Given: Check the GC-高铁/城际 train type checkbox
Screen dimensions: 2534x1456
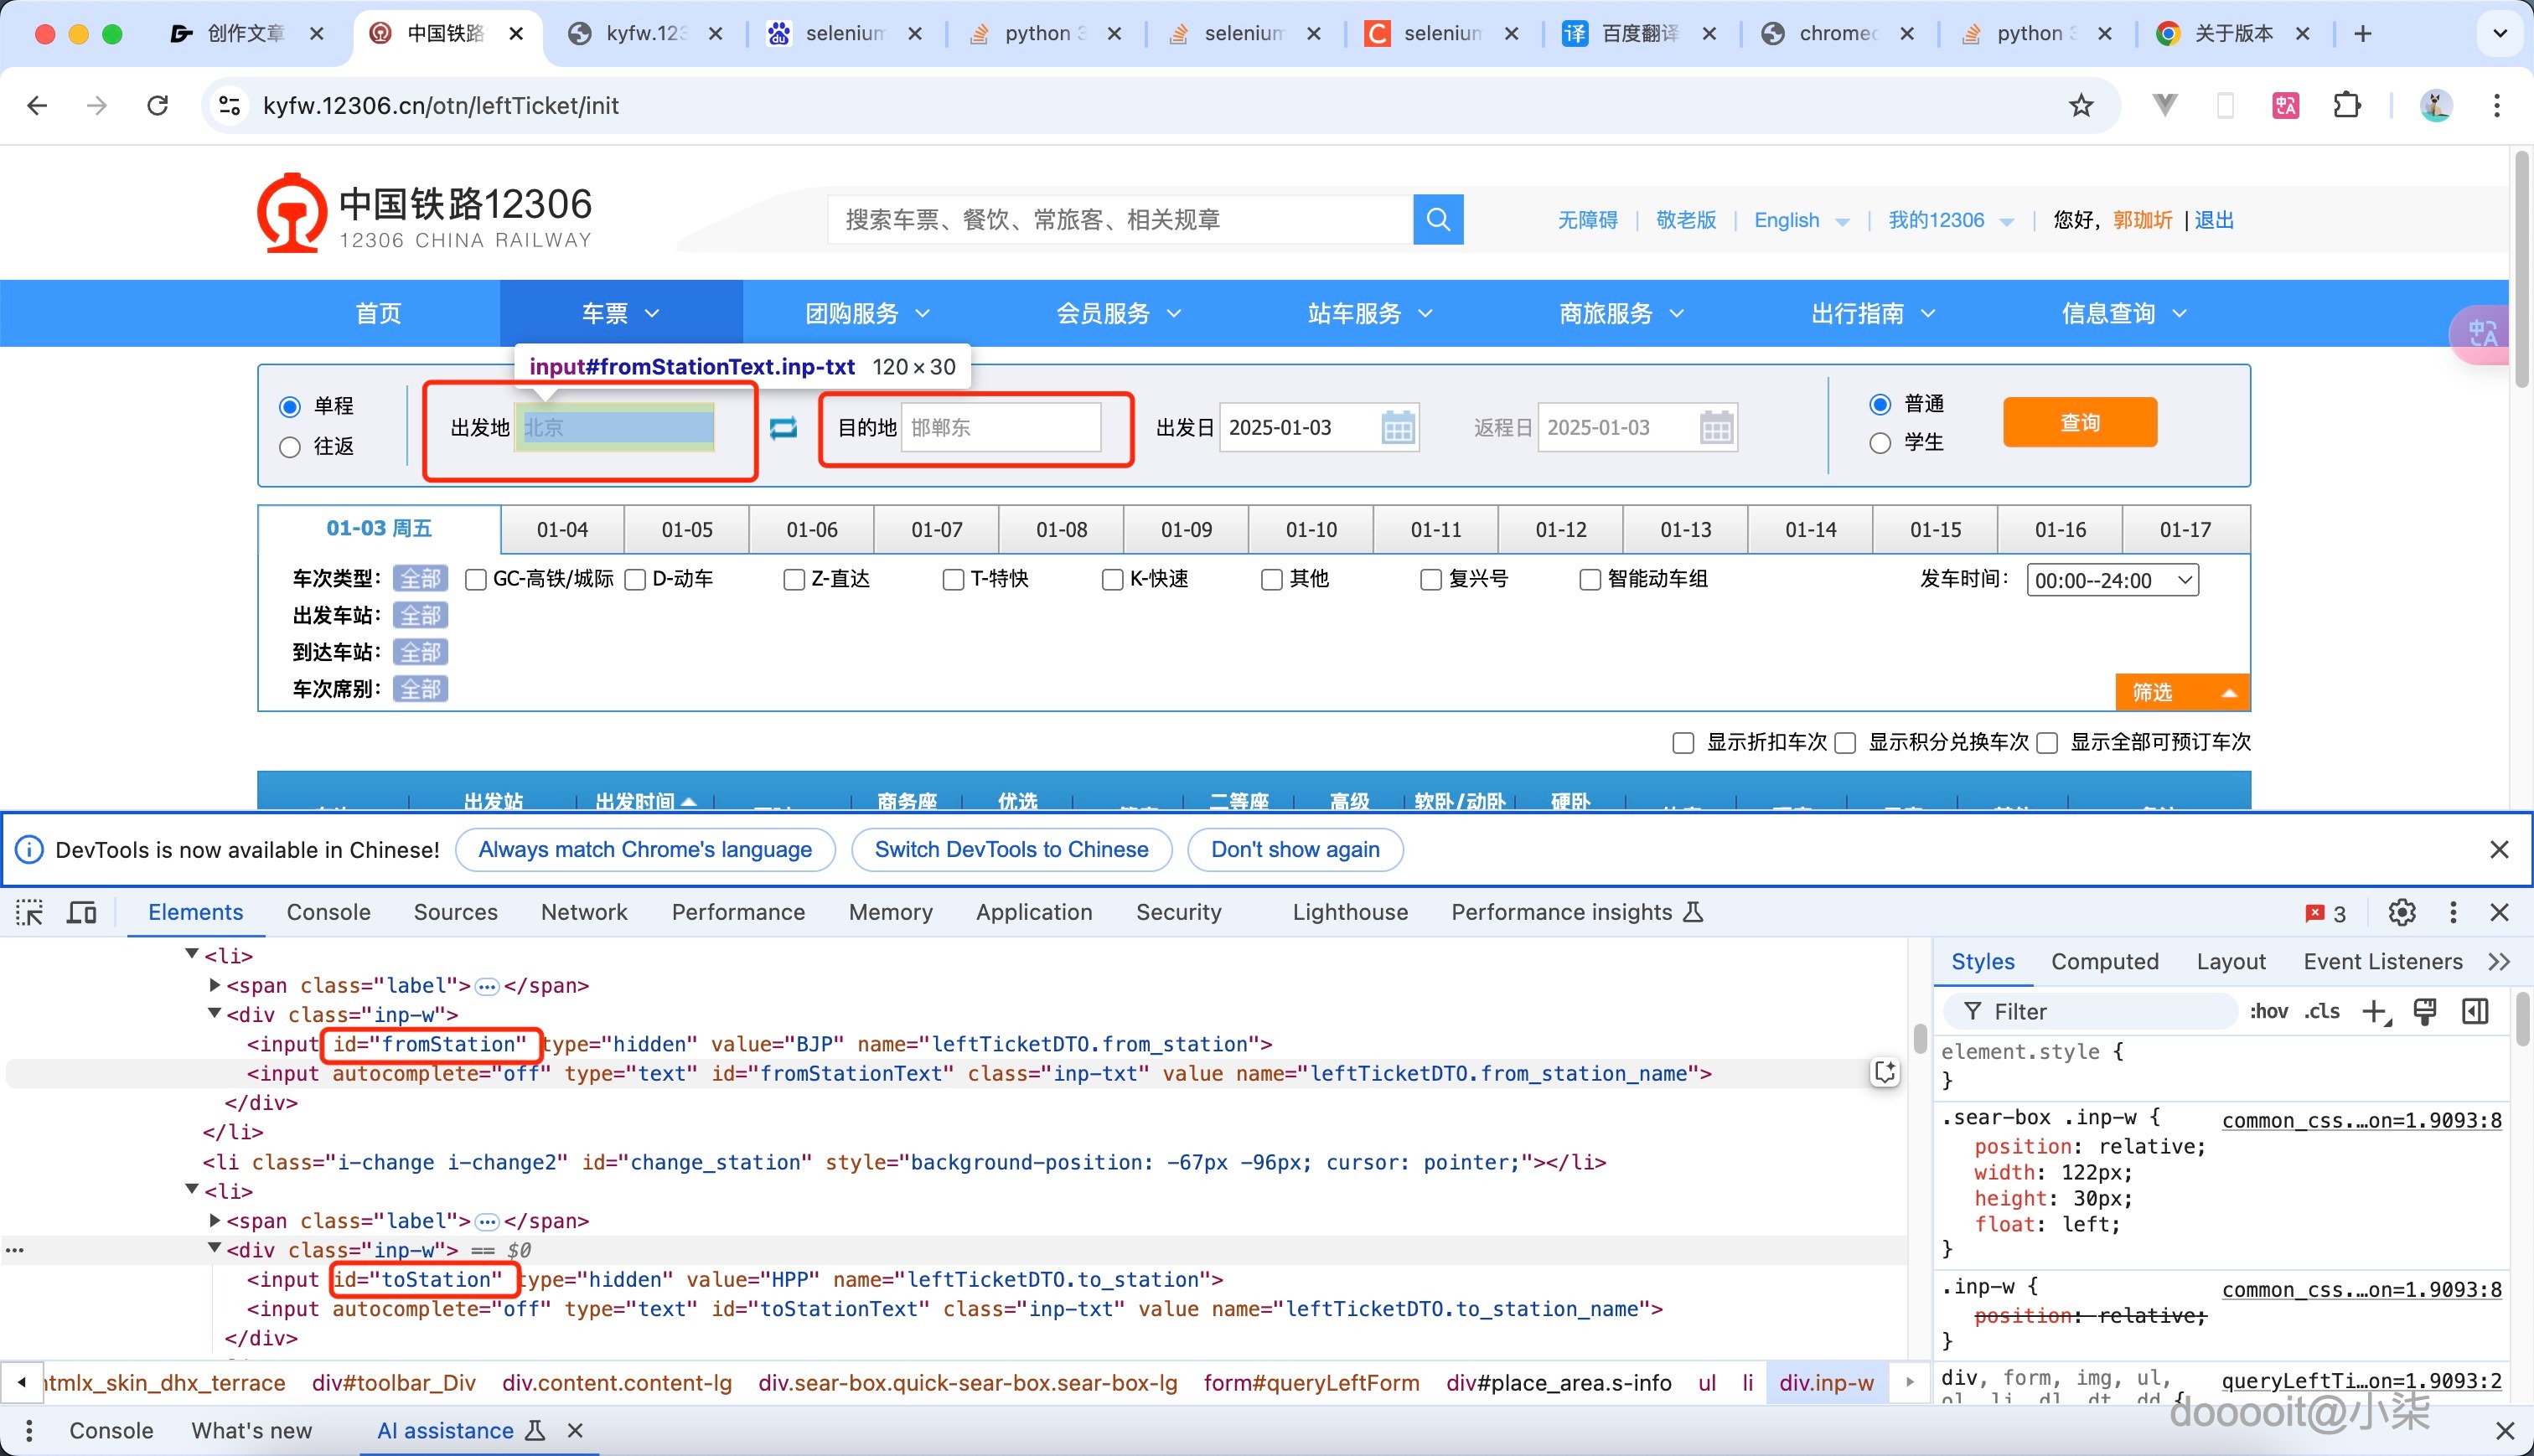Looking at the screenshot, I should click(x=476, y=580).
